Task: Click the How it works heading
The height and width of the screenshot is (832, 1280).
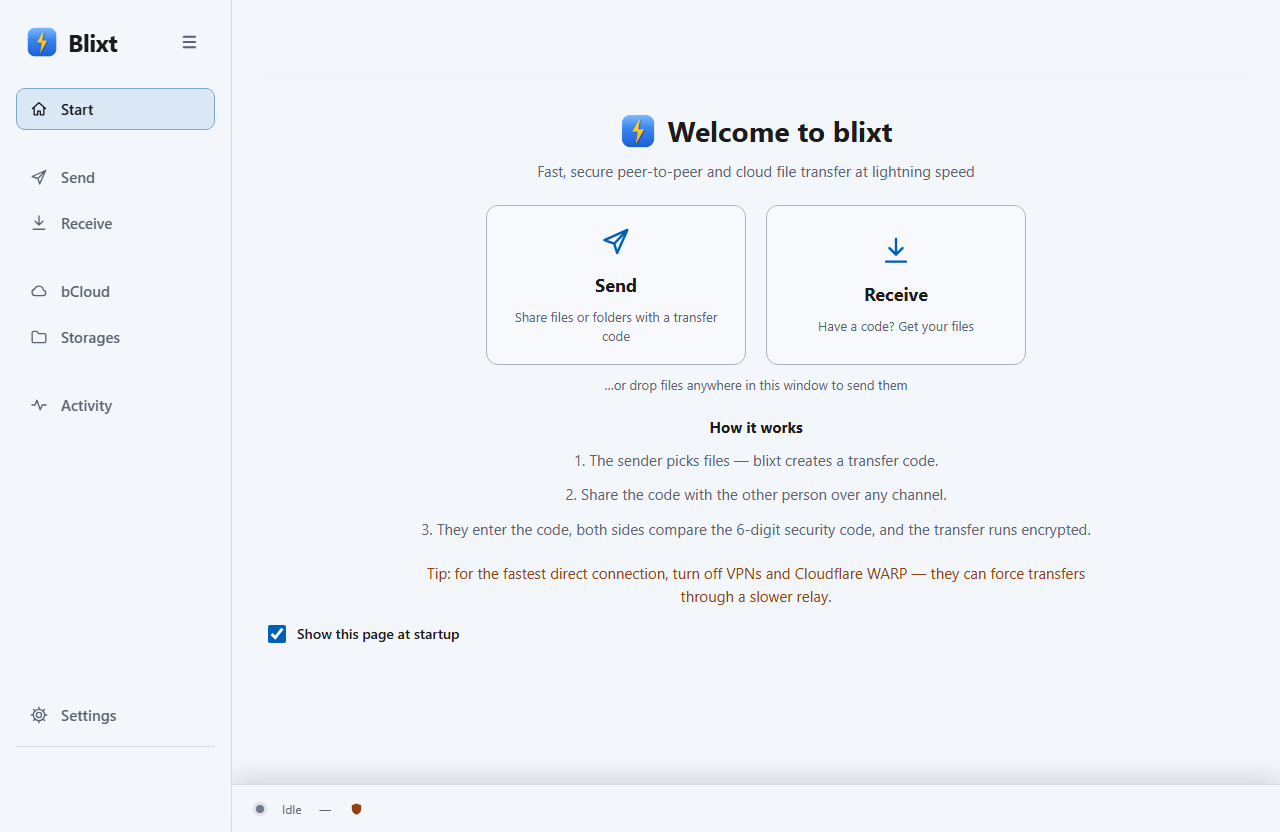Action: 756,427
